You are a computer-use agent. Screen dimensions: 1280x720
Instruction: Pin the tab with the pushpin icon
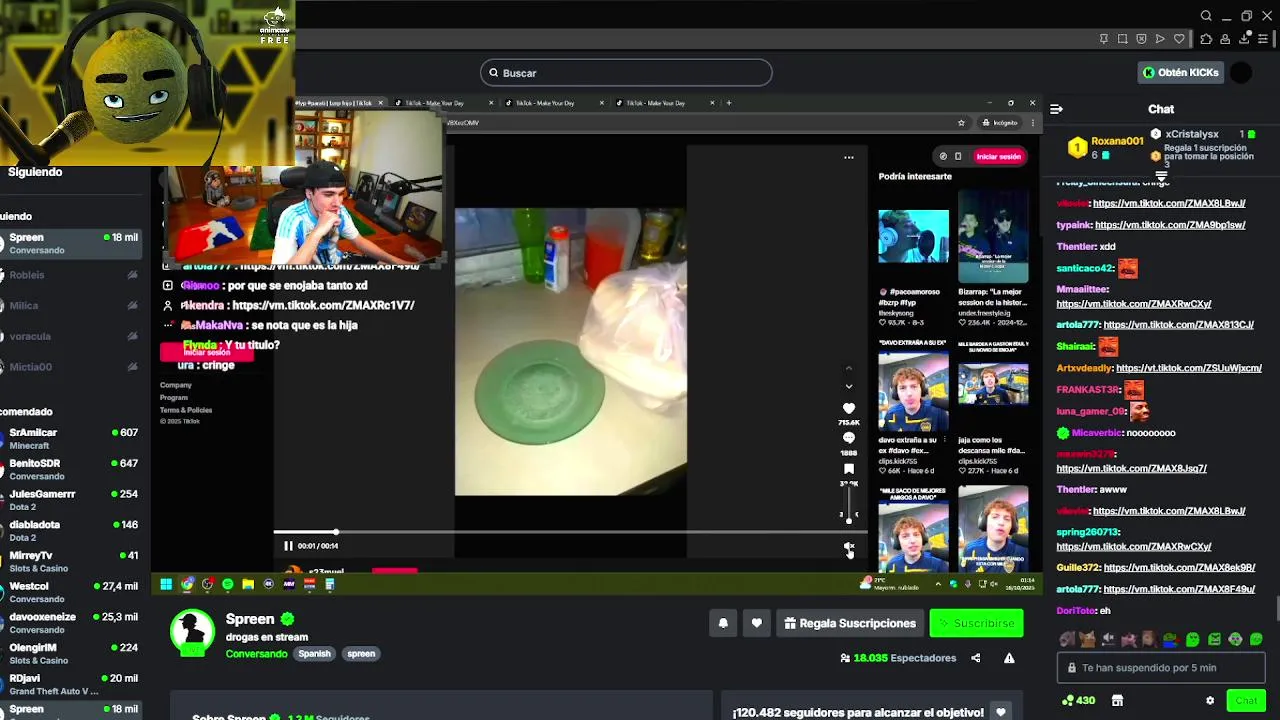1103,39
